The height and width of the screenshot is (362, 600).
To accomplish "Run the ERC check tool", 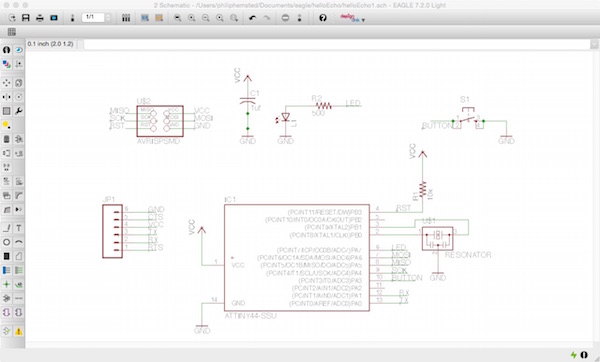I will click(x=7, y=331).
